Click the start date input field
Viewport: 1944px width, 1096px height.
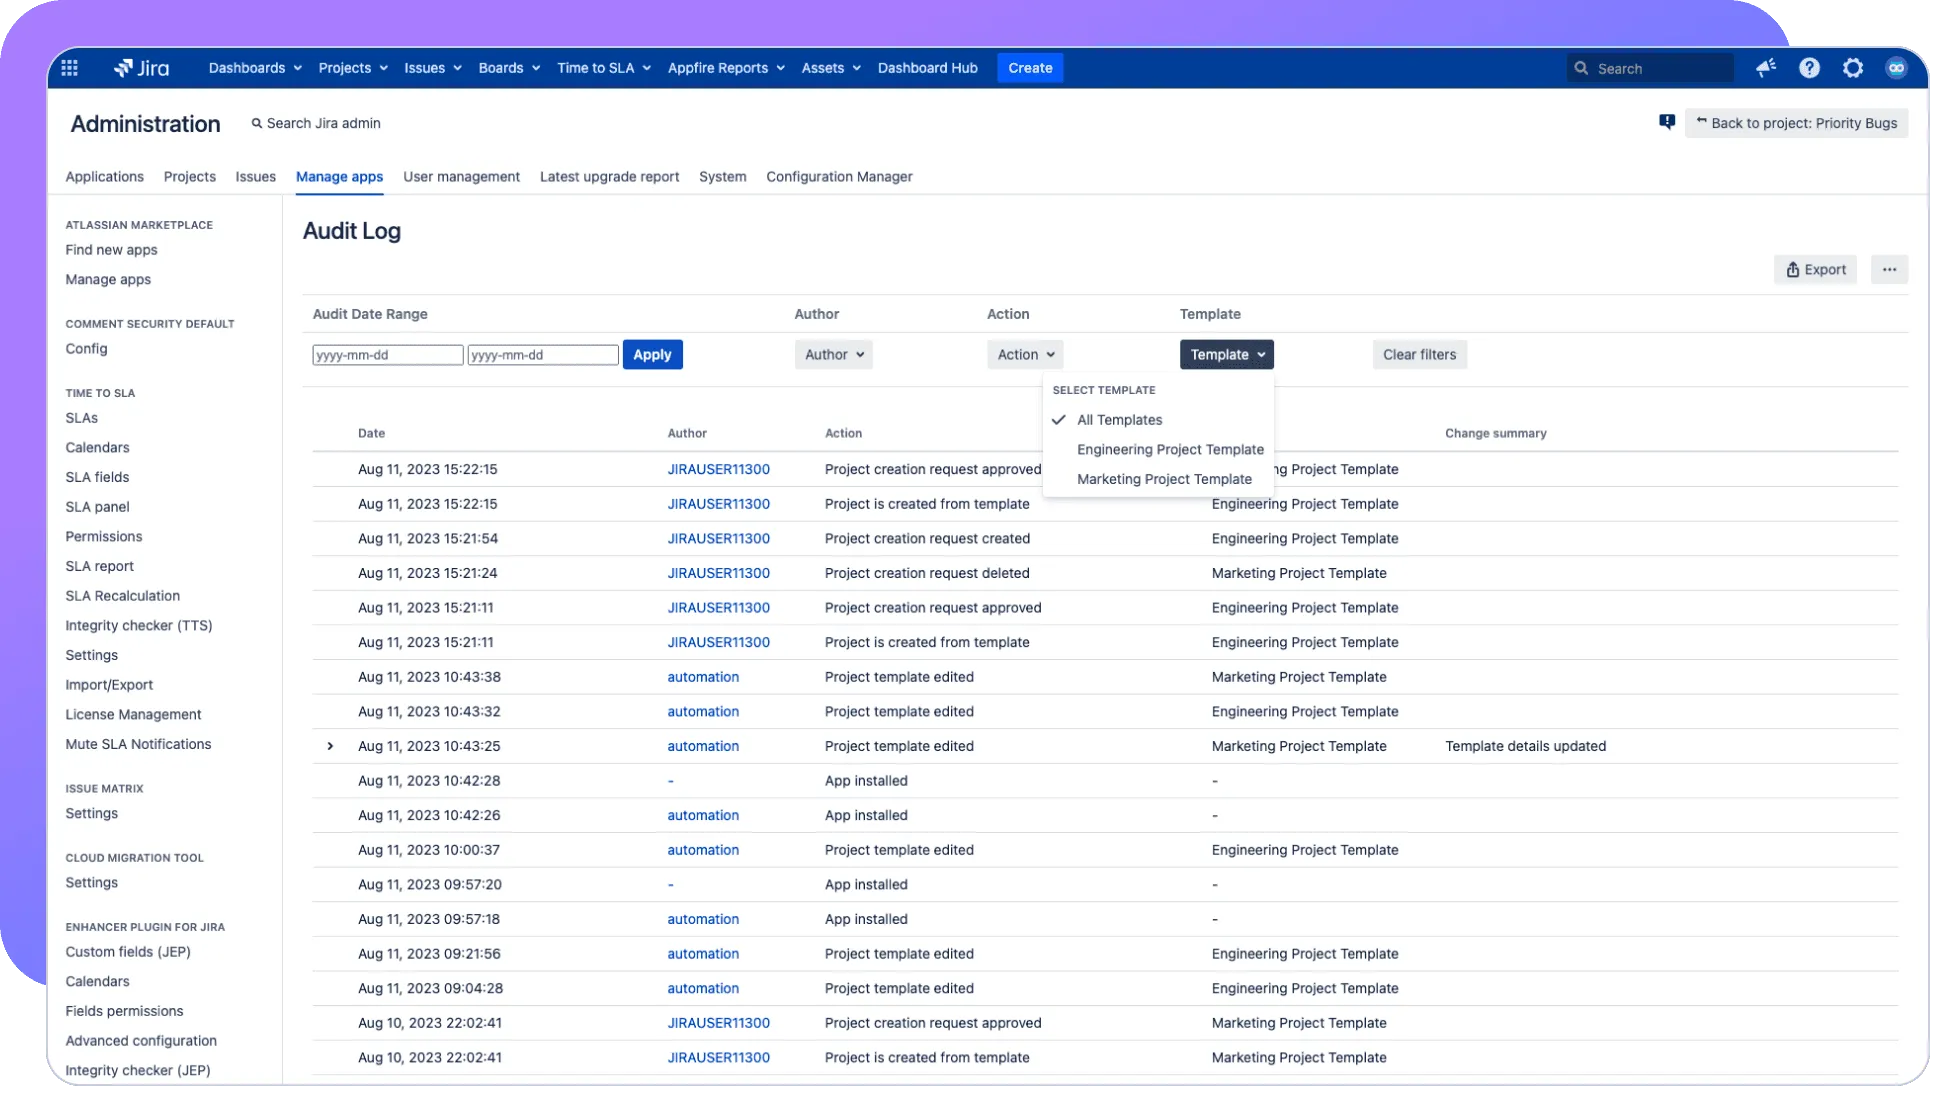coord(387,355)
